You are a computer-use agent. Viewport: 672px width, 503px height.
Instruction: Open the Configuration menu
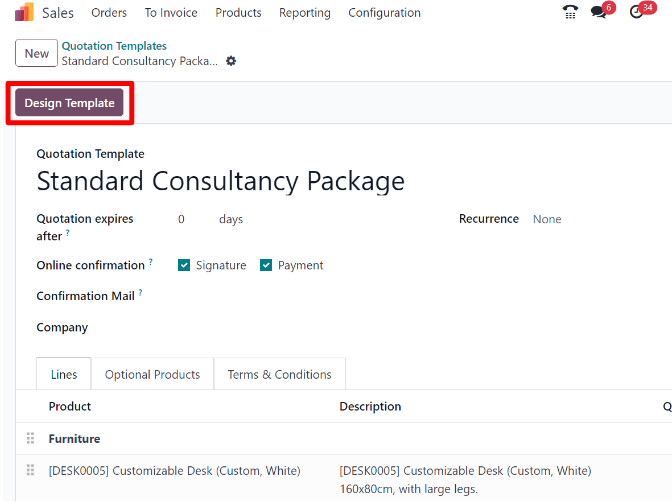pos(384,13)
